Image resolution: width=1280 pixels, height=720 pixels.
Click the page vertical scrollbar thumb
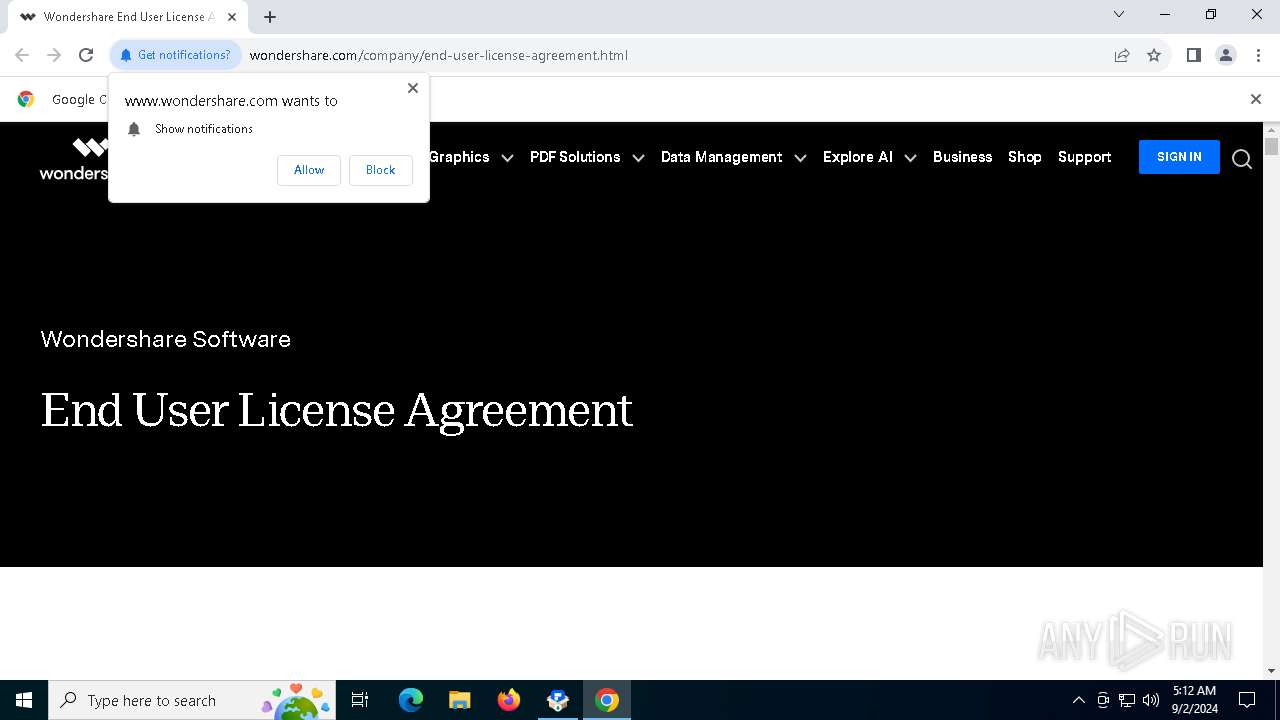point(1271,147)
